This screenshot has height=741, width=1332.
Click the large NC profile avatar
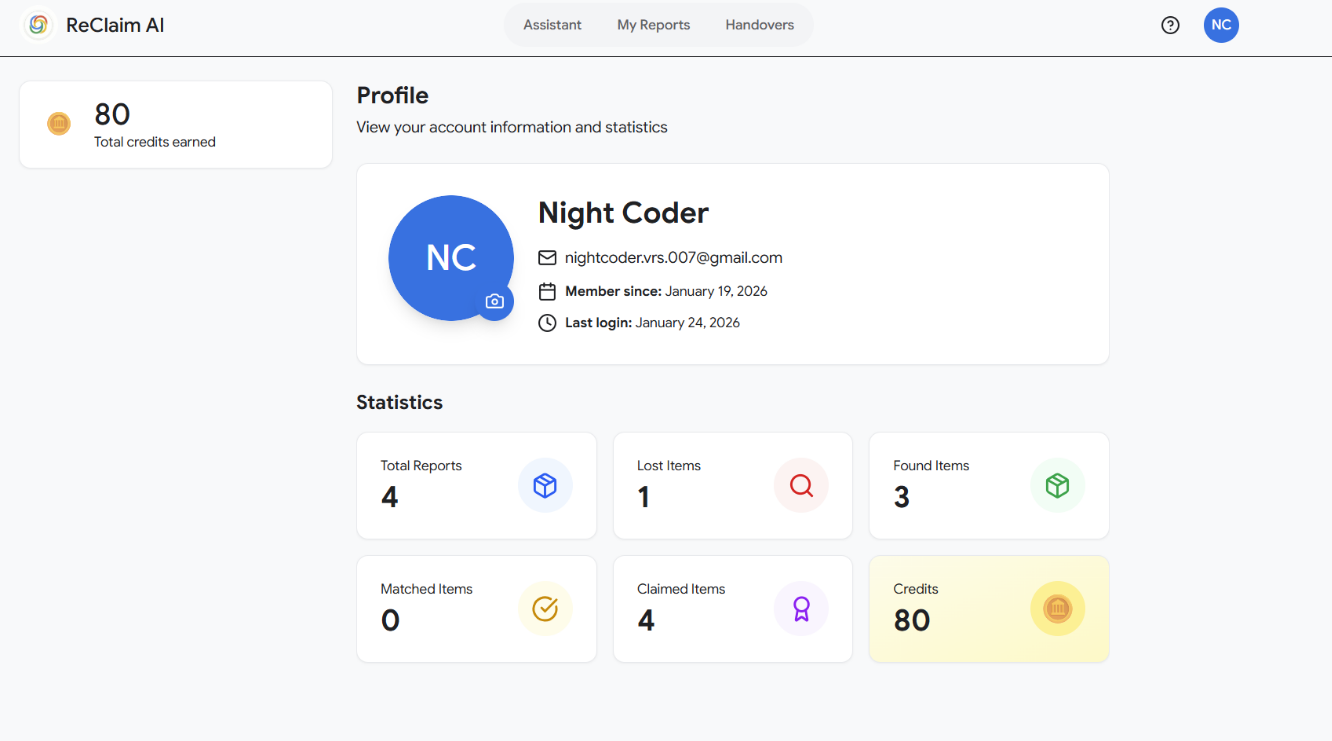pyautogui.click(x=451, y=258)
